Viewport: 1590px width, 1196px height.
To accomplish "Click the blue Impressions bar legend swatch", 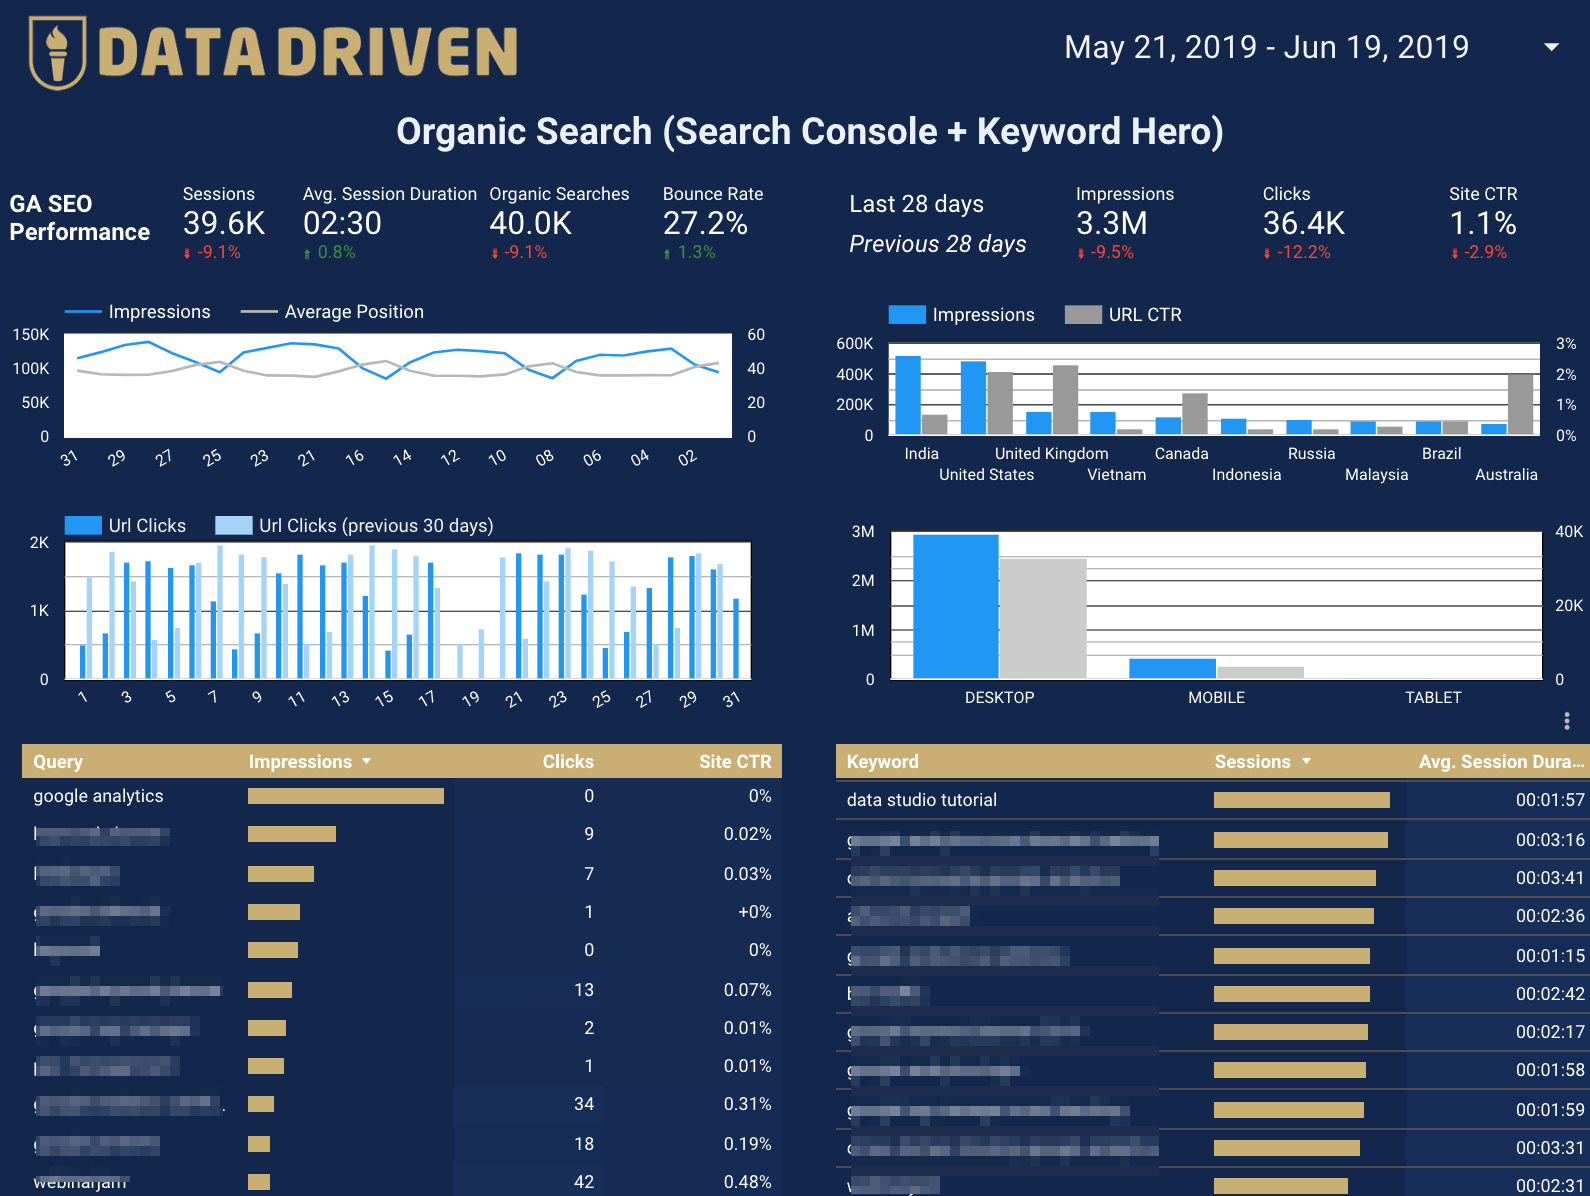I will pos(907,315).
